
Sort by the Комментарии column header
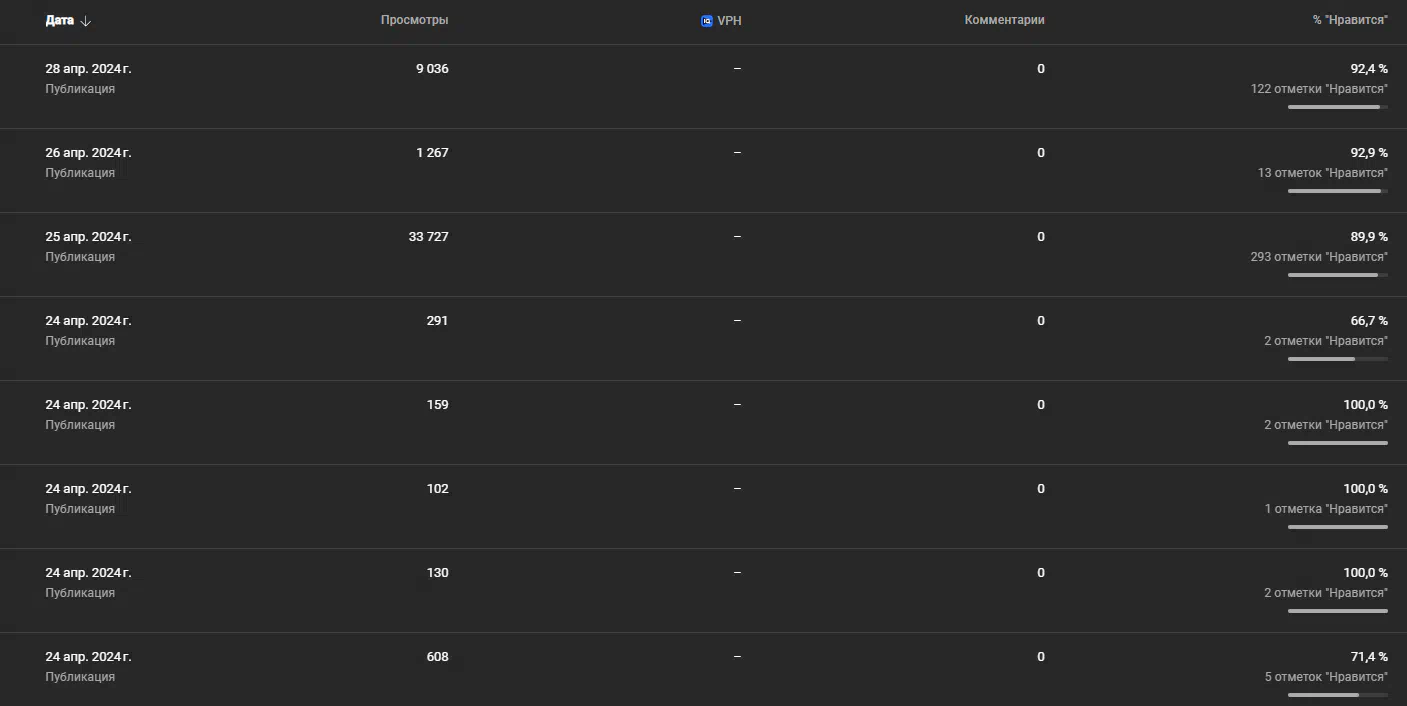1004,20
